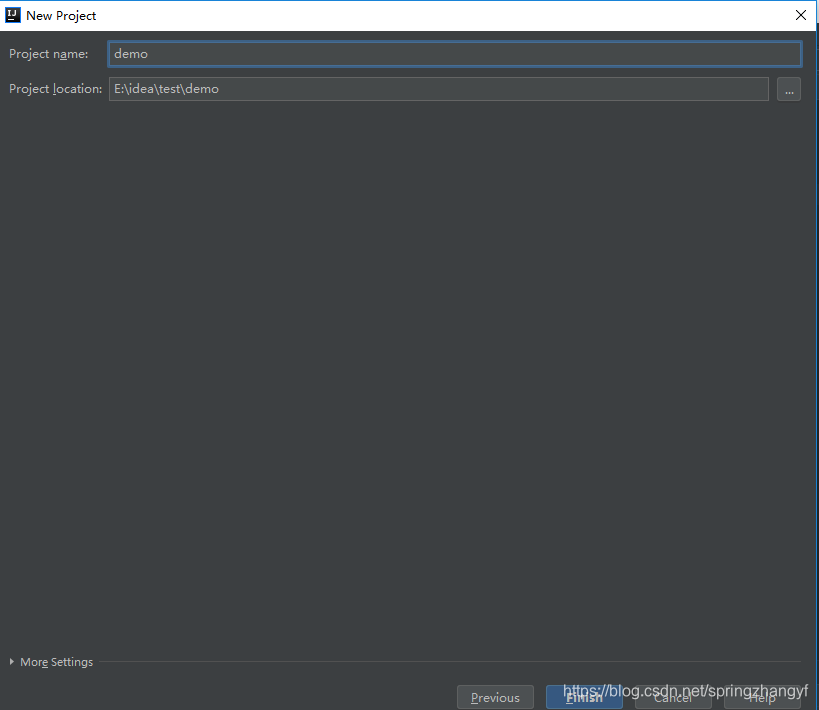This screenshot has height=710, width=819.
Task: Open the browse folder ellipsis button
Action: (789, 89)
